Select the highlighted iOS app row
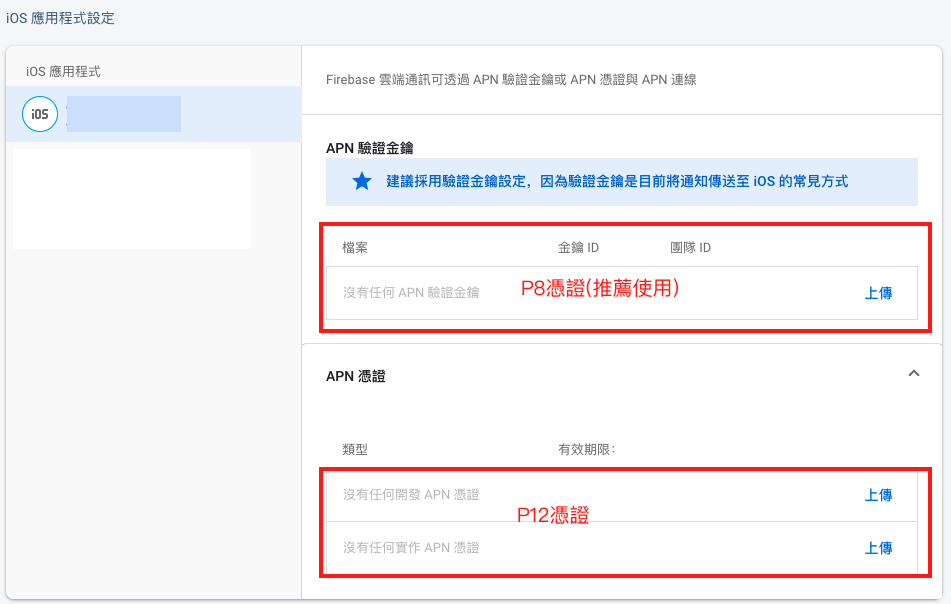 [154, 114]
